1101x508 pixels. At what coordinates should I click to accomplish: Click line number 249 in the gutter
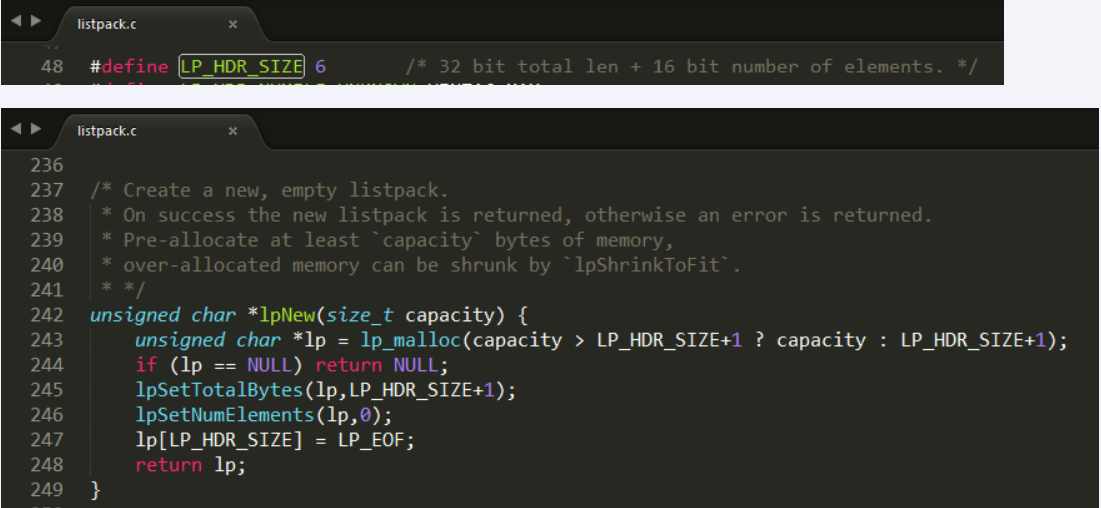[x=46, y=490]
